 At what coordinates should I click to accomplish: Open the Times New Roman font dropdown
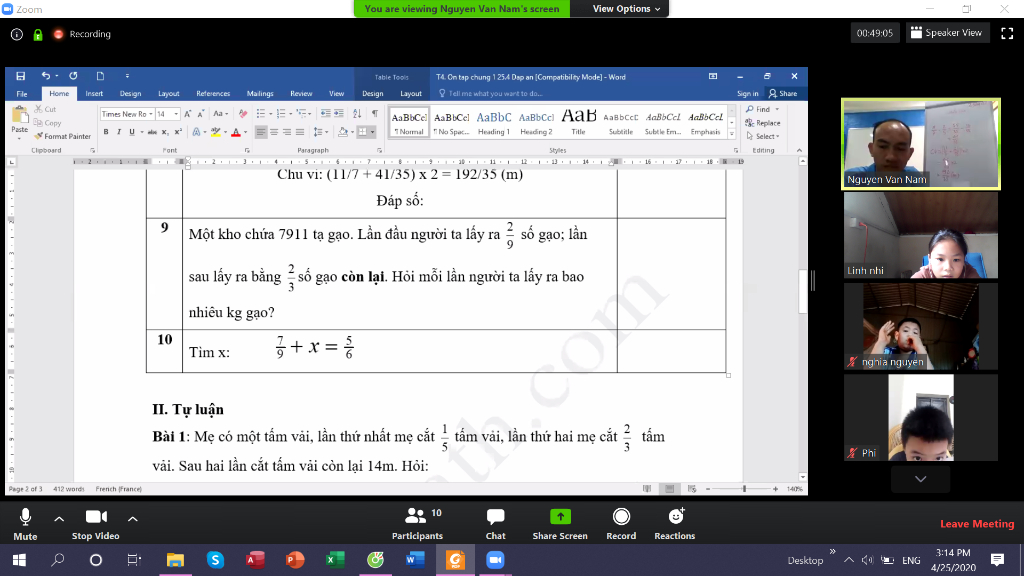pyautogui.click(x=151, y=114)
